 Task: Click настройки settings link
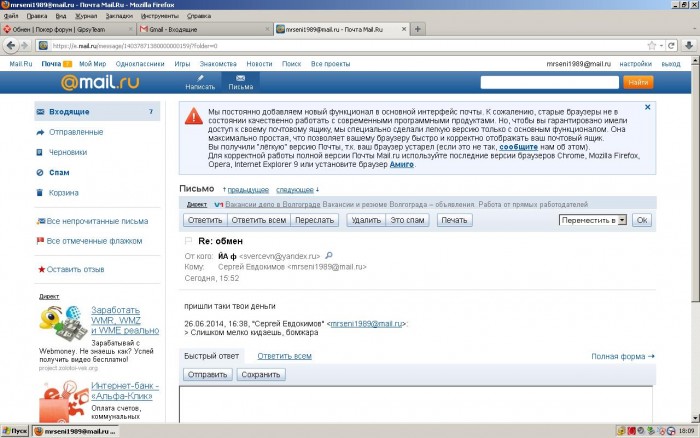[x=635, y=64]
